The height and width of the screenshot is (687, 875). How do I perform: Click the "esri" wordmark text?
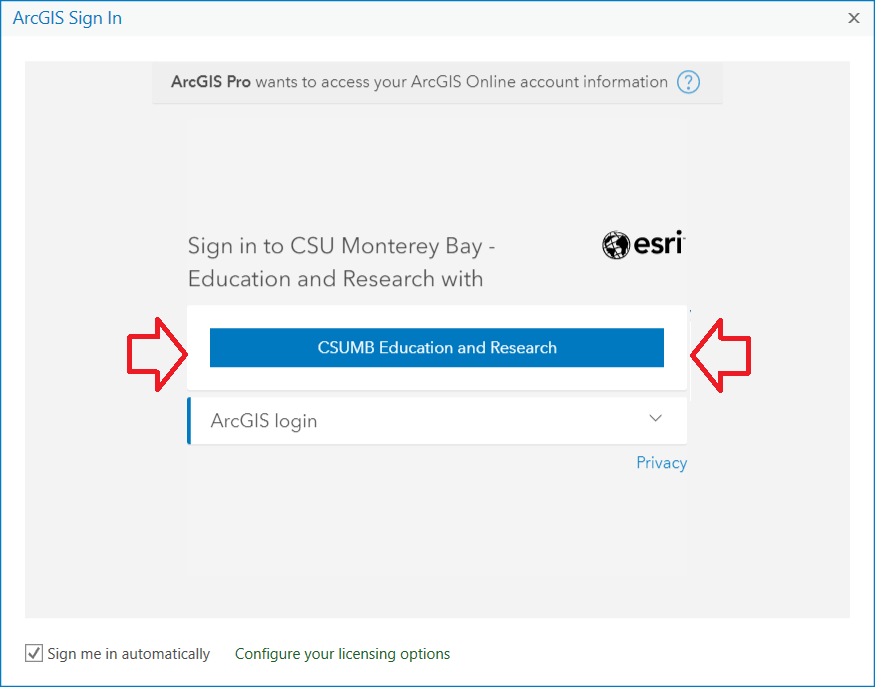point(659,243)
